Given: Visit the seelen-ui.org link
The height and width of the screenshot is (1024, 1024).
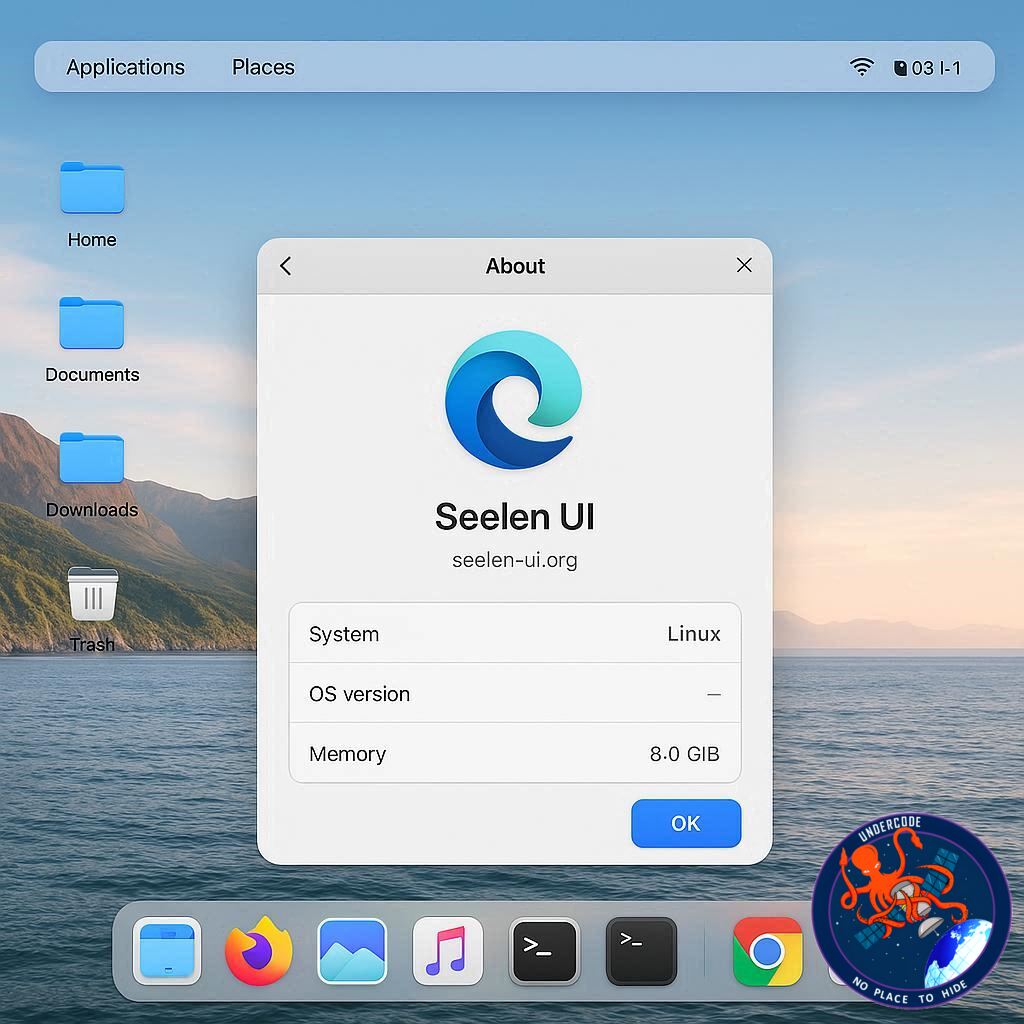Looking at the screenshot, I should (x=515, y=560).
